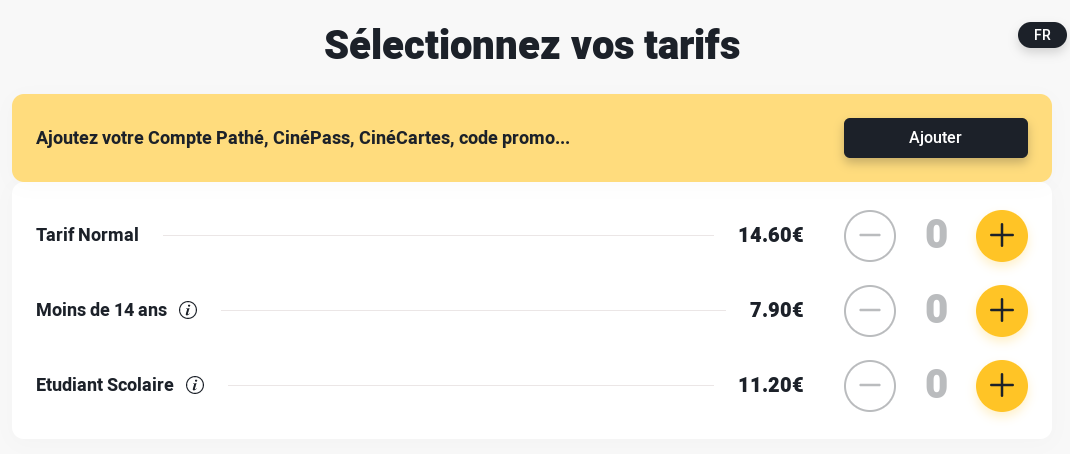Viewport: 1070px width, 454px height.
Task: Click the Compte Pathé promo banner text
Action: [x=303, y=138]
